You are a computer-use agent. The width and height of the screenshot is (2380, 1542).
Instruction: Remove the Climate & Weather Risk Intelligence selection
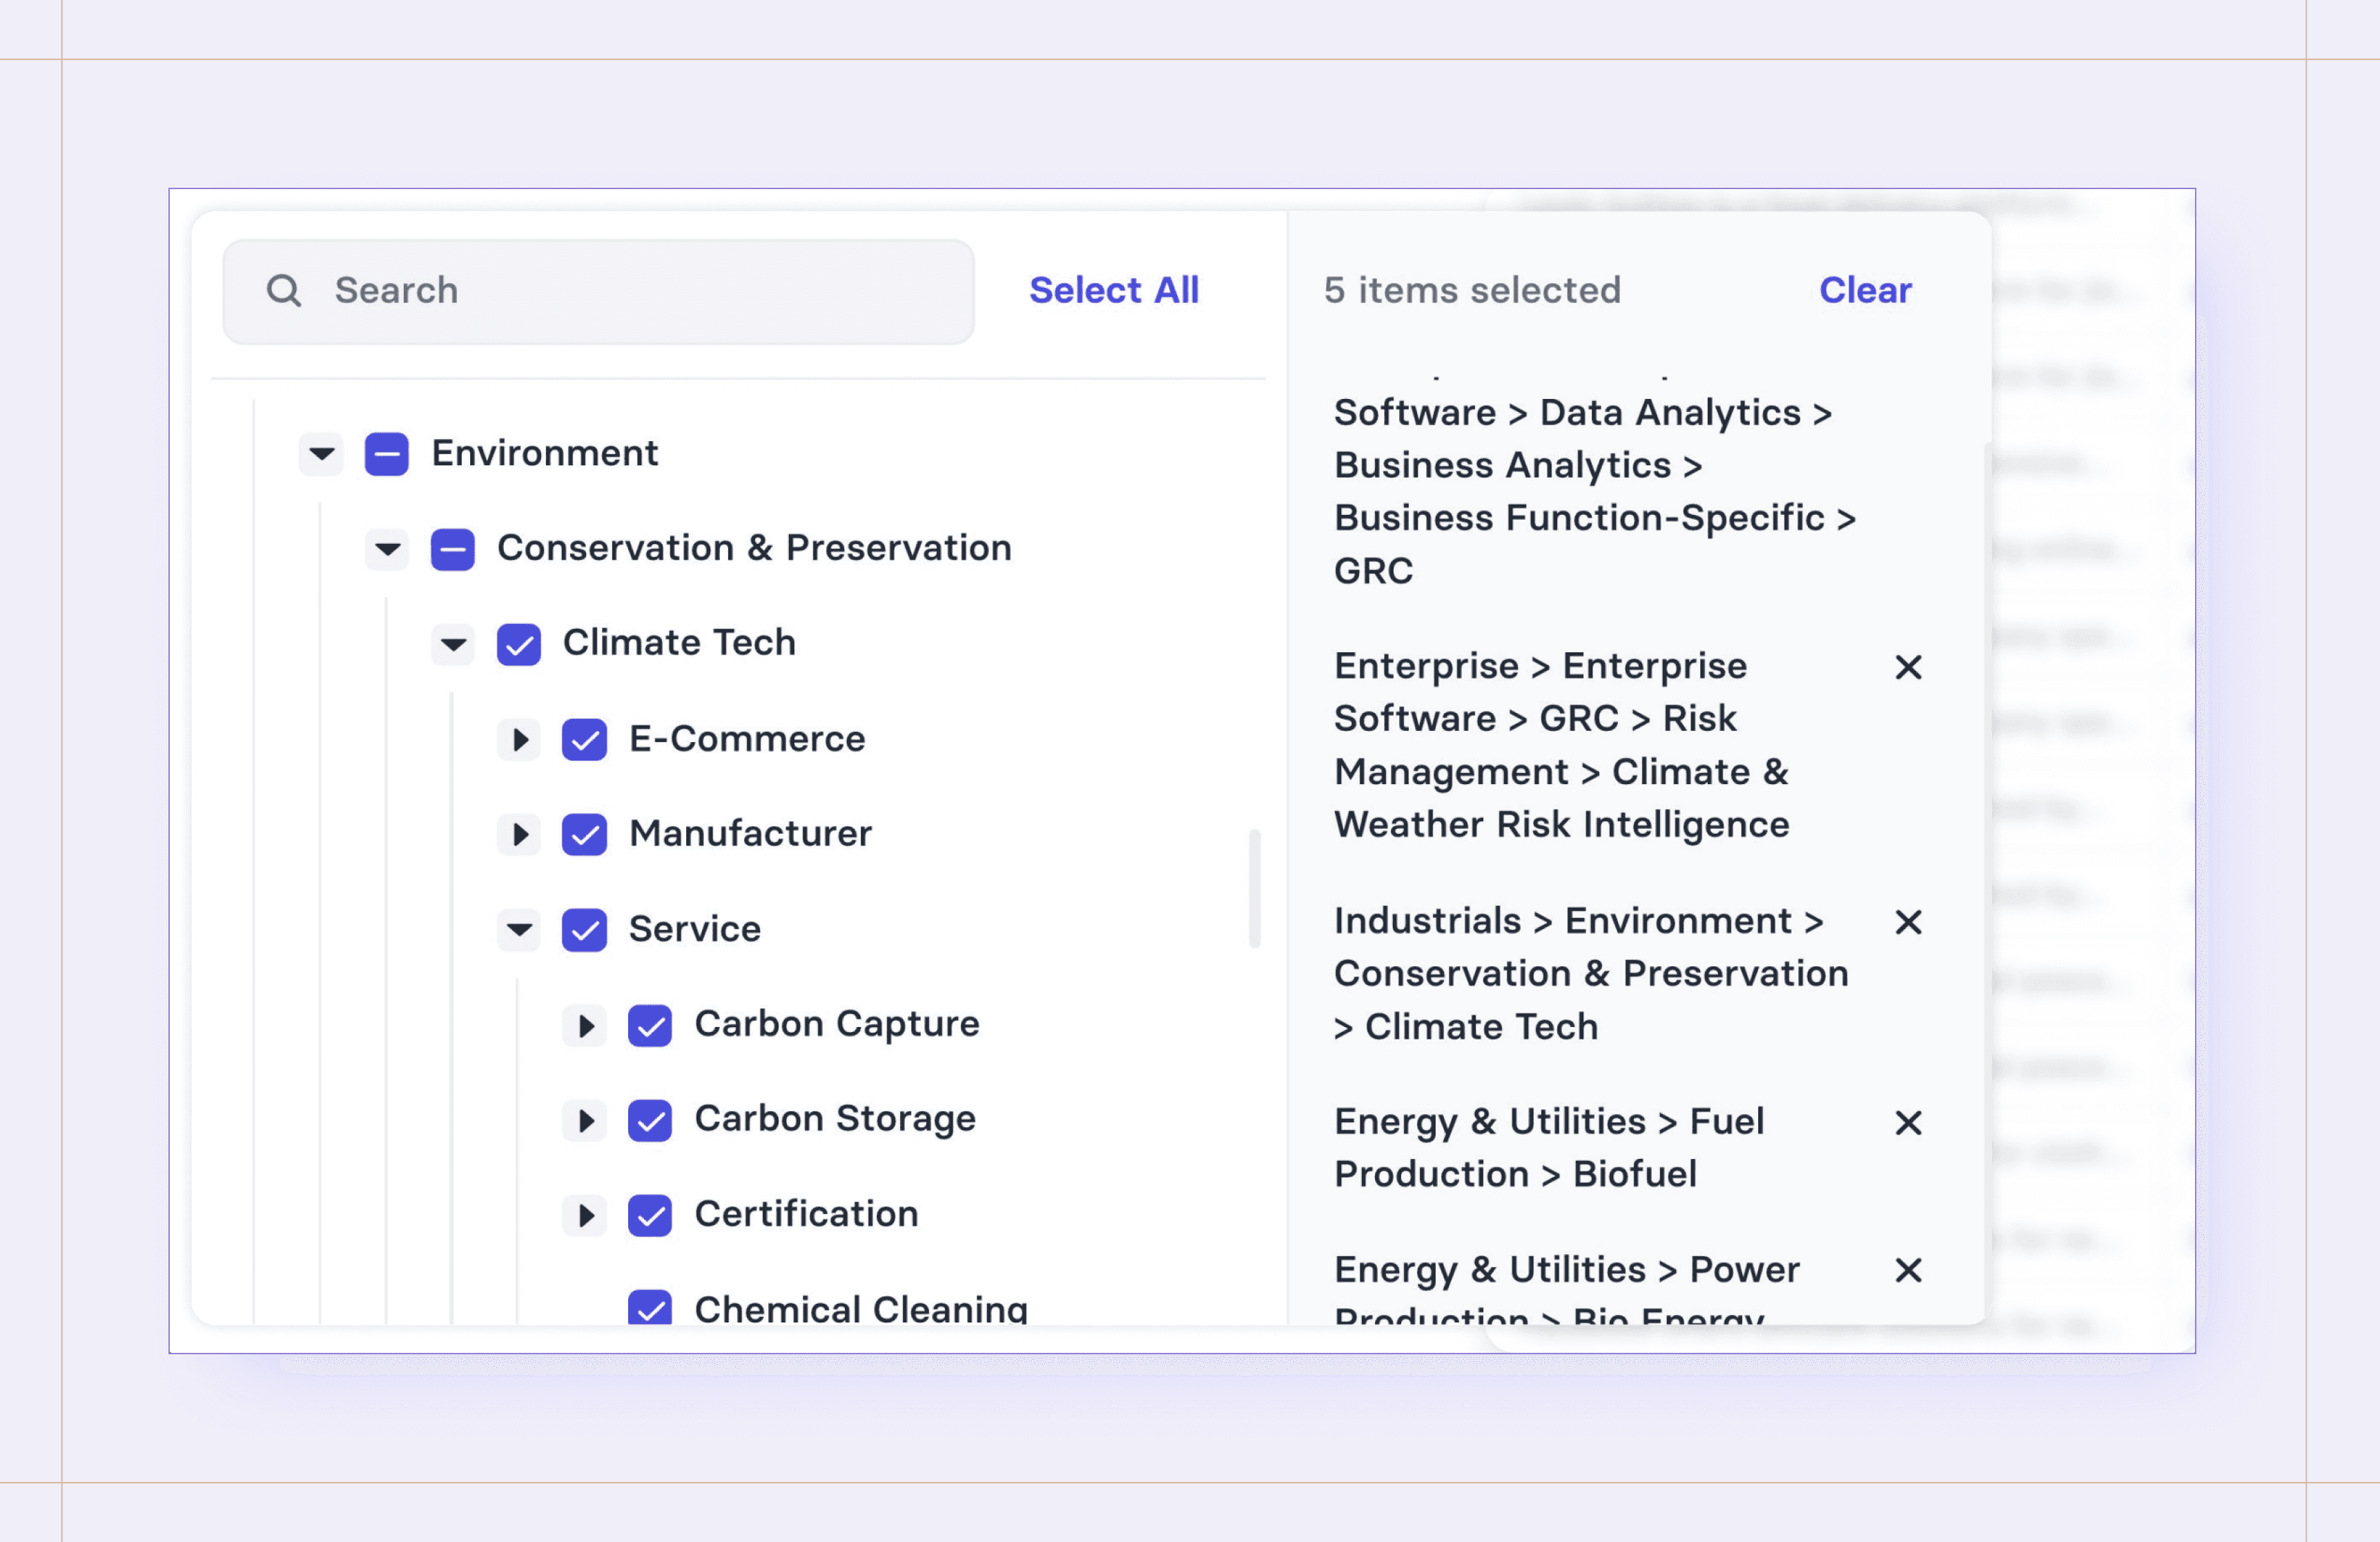(1908, 667)
